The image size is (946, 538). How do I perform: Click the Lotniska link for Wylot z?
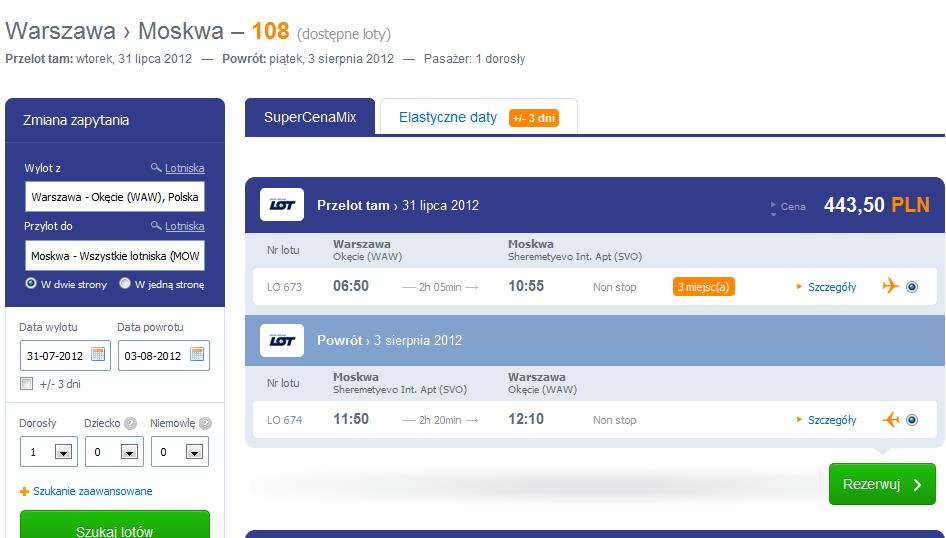click(185, 168)
